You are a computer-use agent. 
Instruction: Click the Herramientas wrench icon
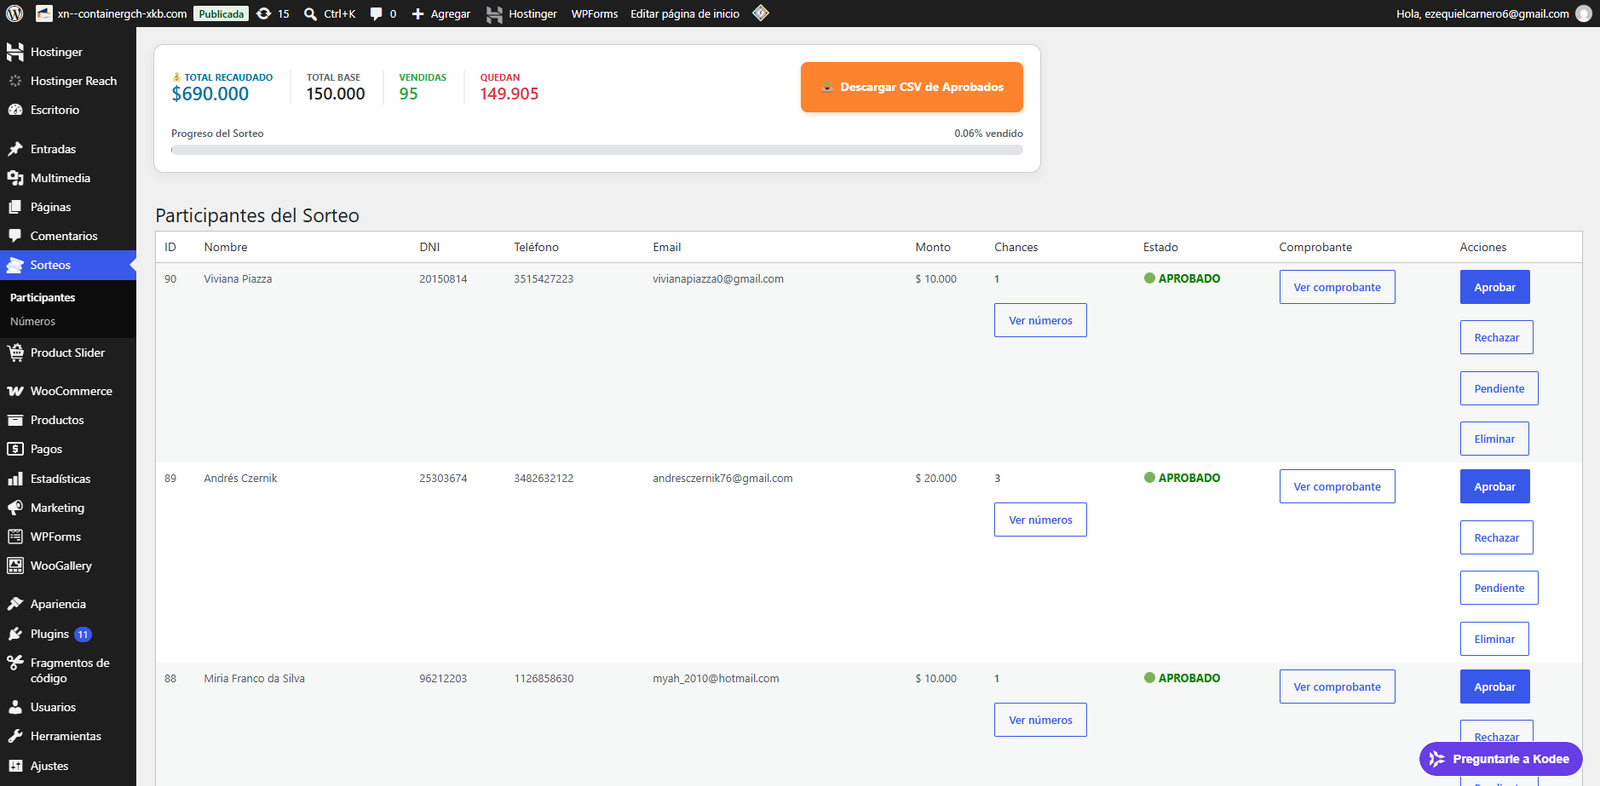click(15, 736)
